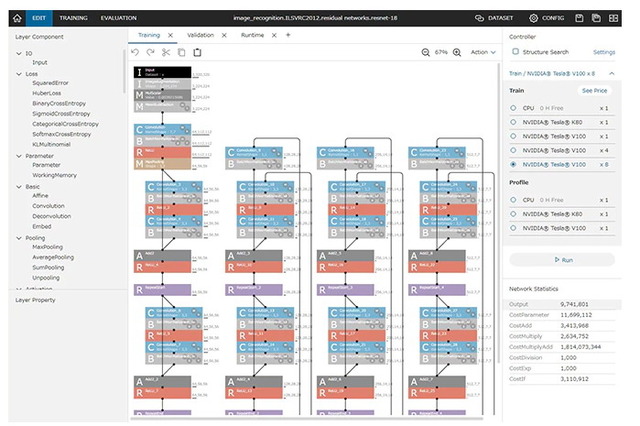Screen dimensions: 640x426
Task: Click the network canvas vertical scrollbar
Action: pyautogui.click(x=498, y=212)
